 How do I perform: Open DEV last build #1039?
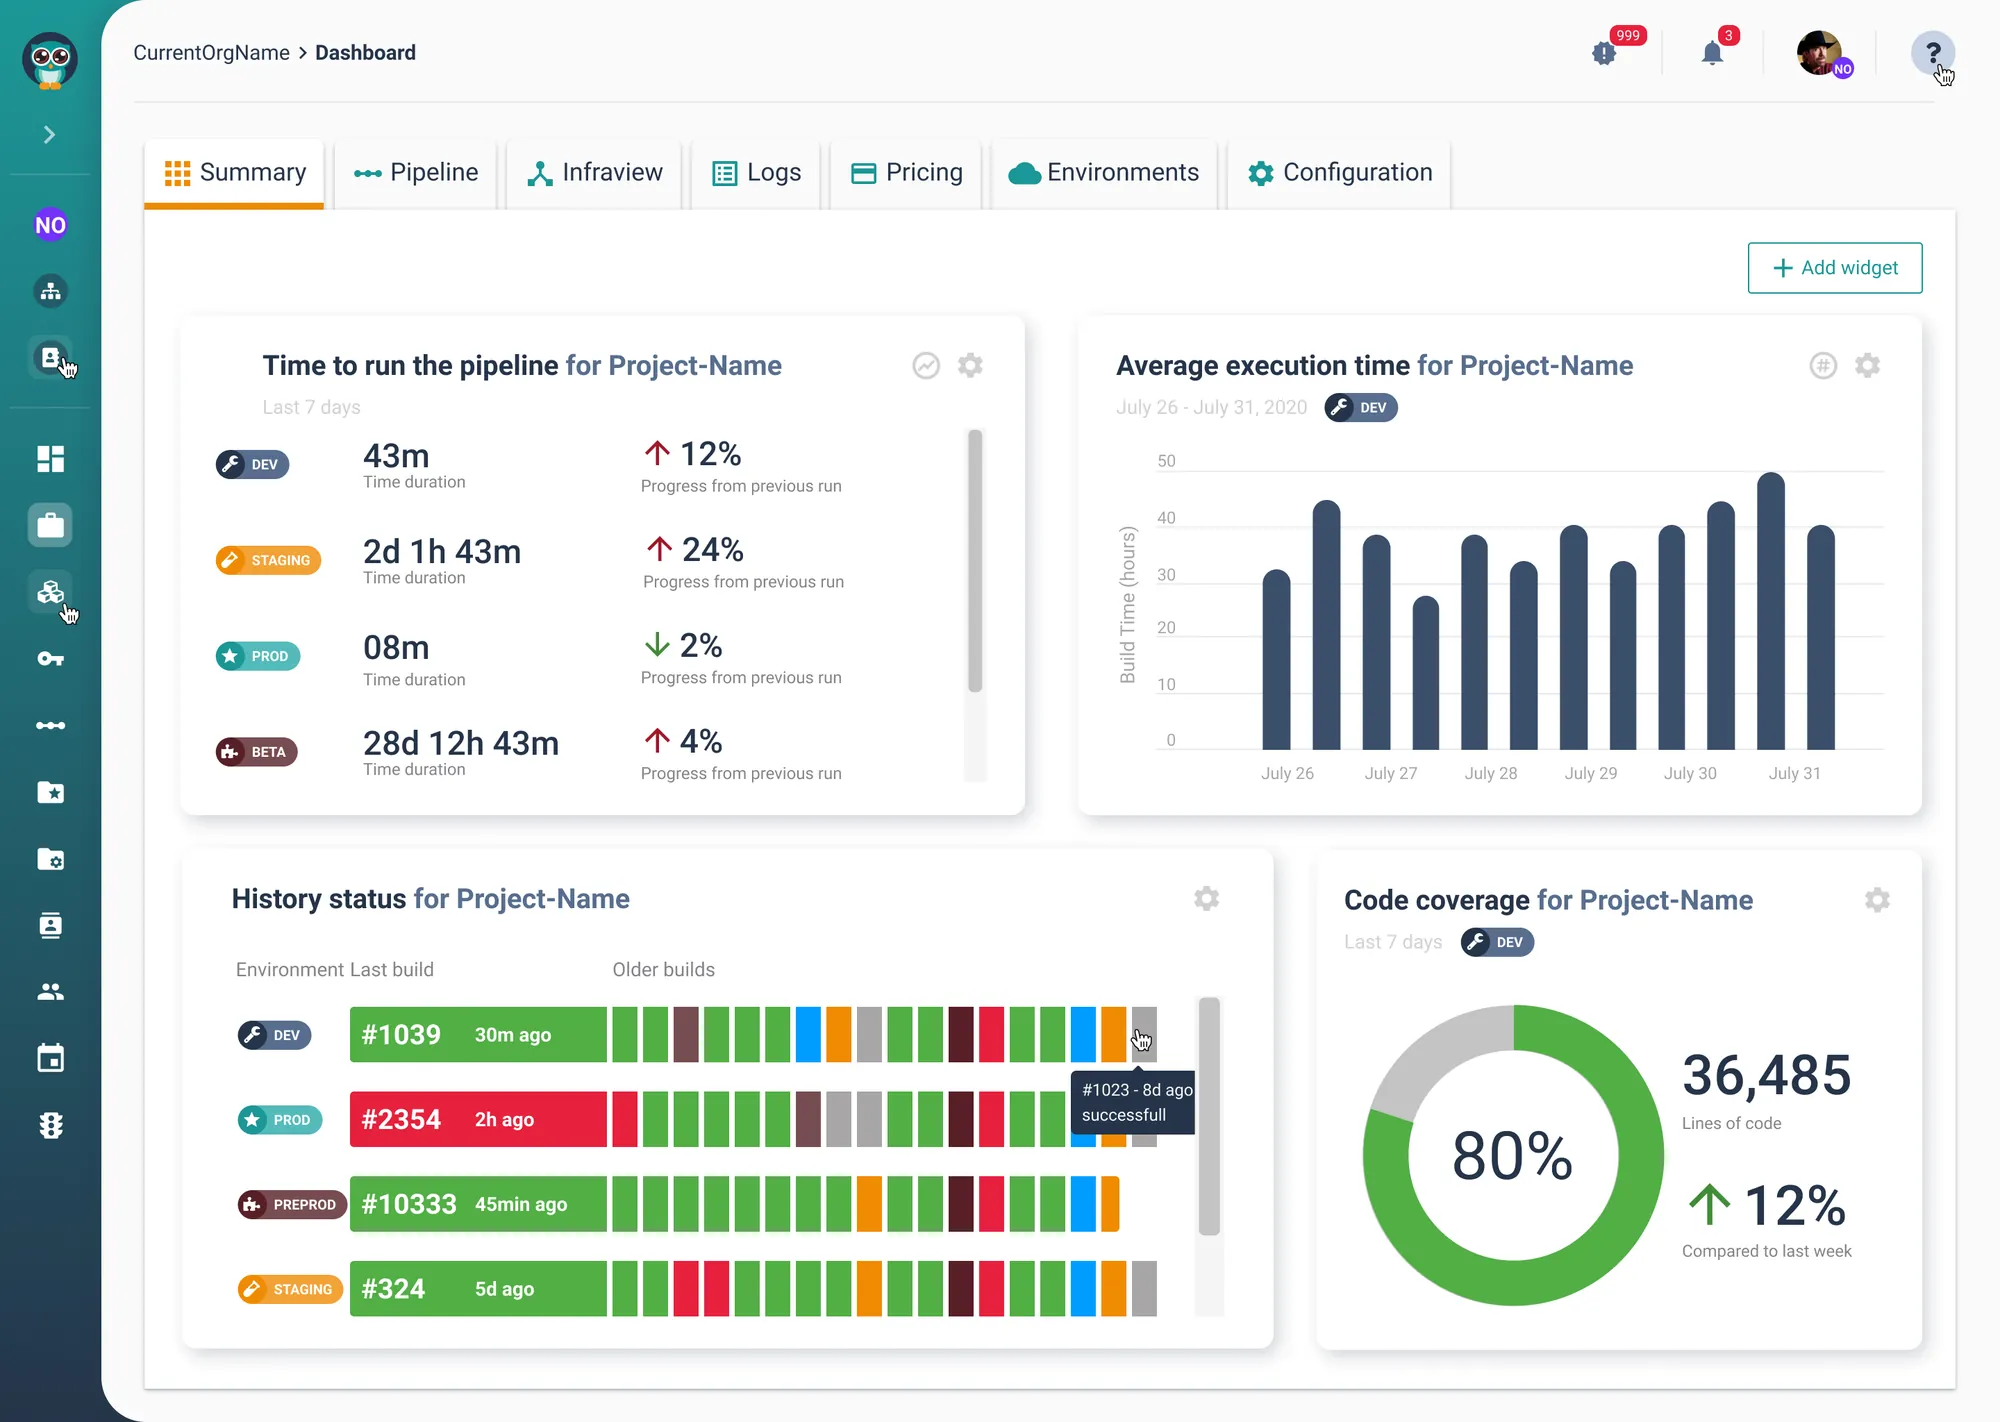478,1035
